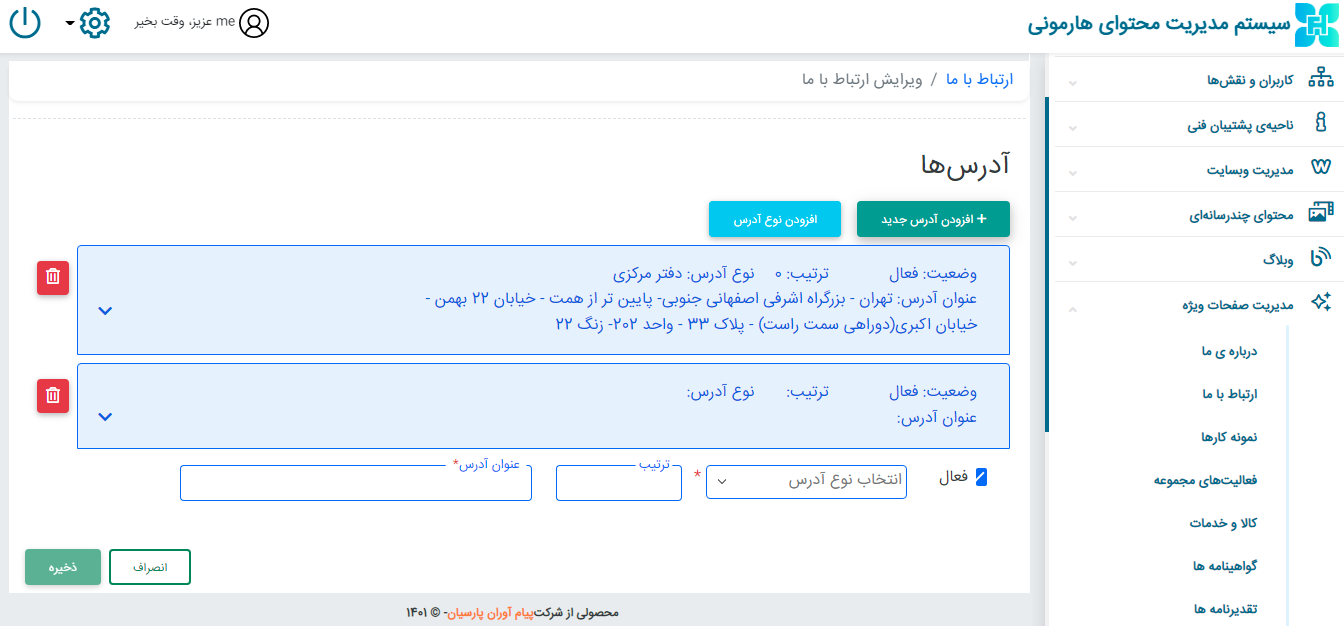Click the کاربران و نقش‌ها hierarchy icon

point(1321,79)
